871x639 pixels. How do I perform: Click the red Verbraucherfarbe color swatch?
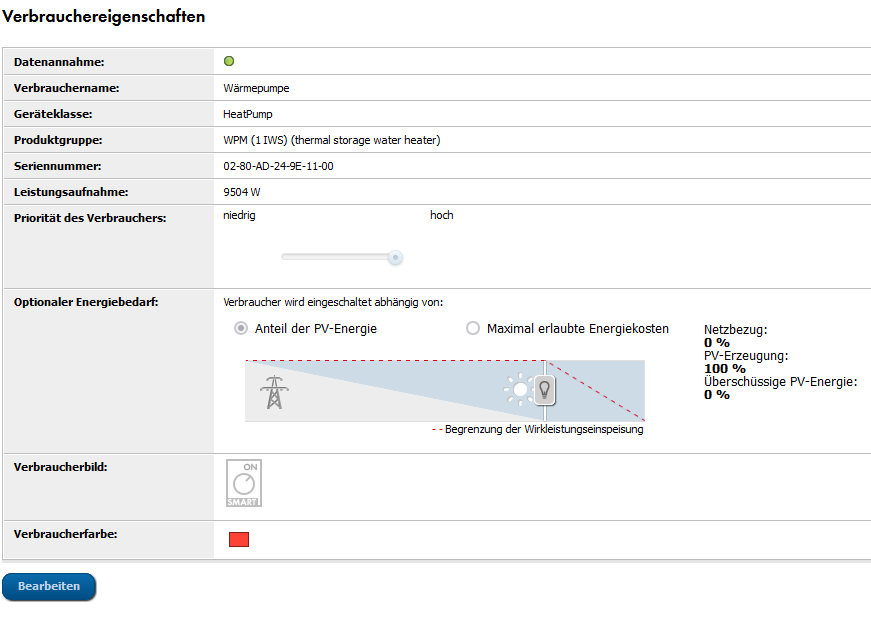point(239,540)
